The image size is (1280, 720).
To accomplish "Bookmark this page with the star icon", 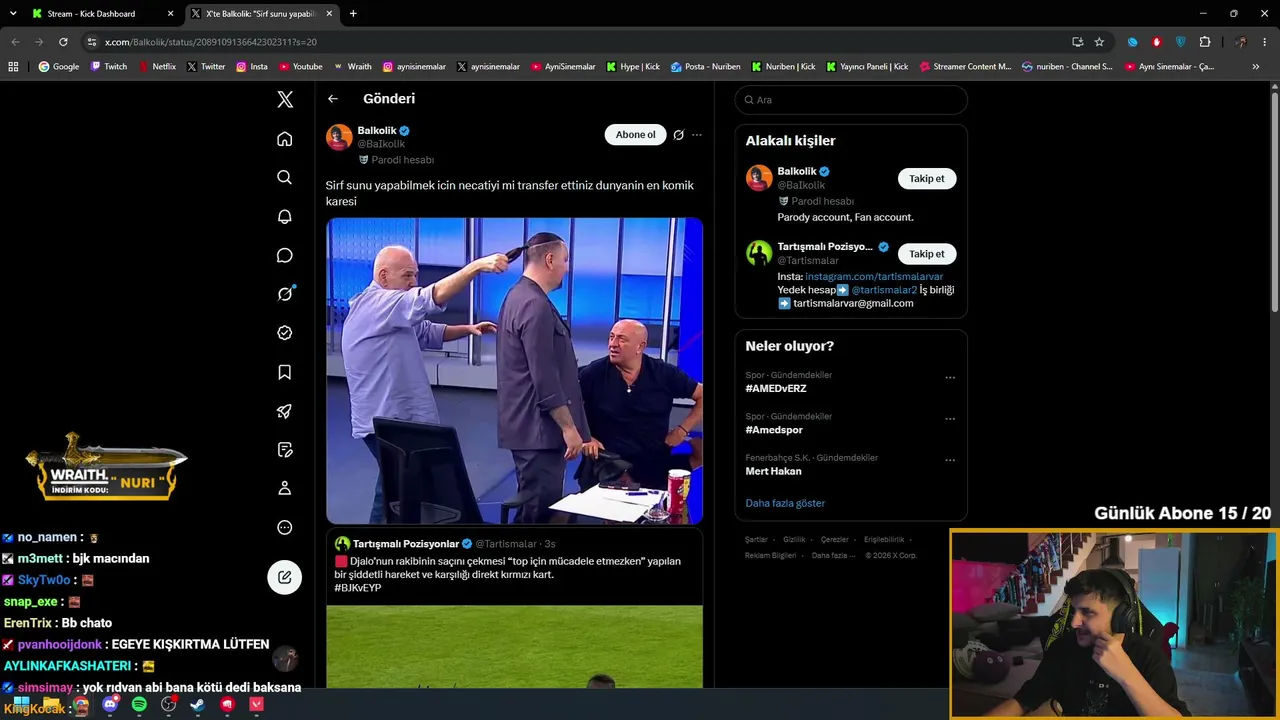I will pos(1099,42).
